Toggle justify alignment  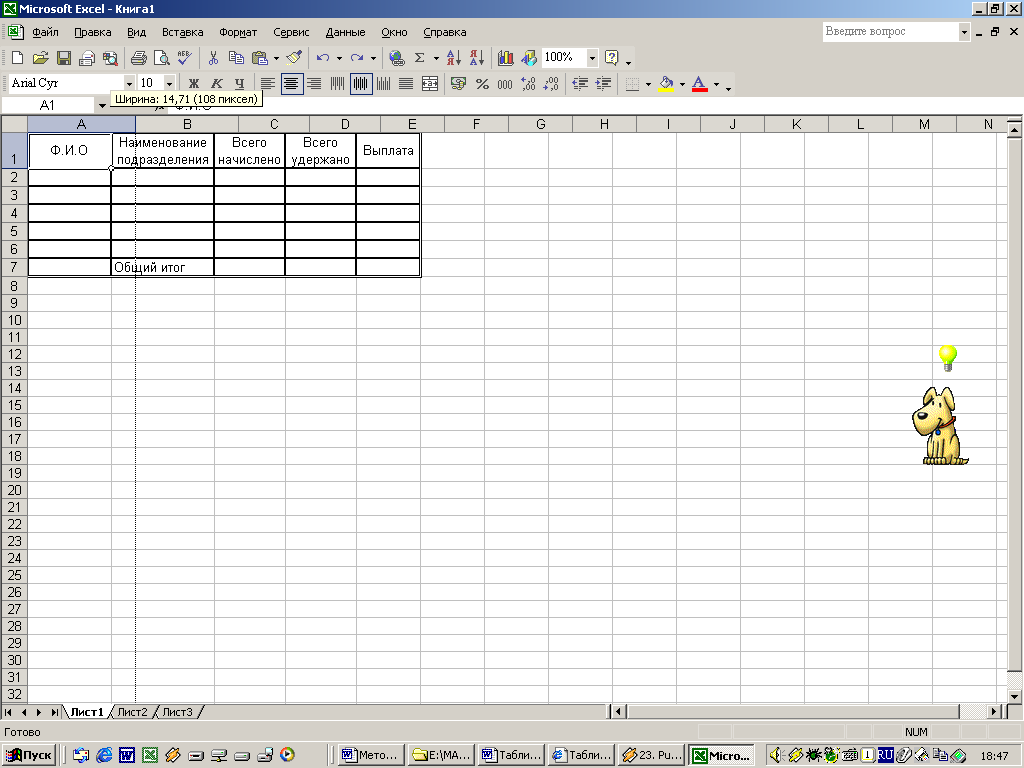[406, 84]
